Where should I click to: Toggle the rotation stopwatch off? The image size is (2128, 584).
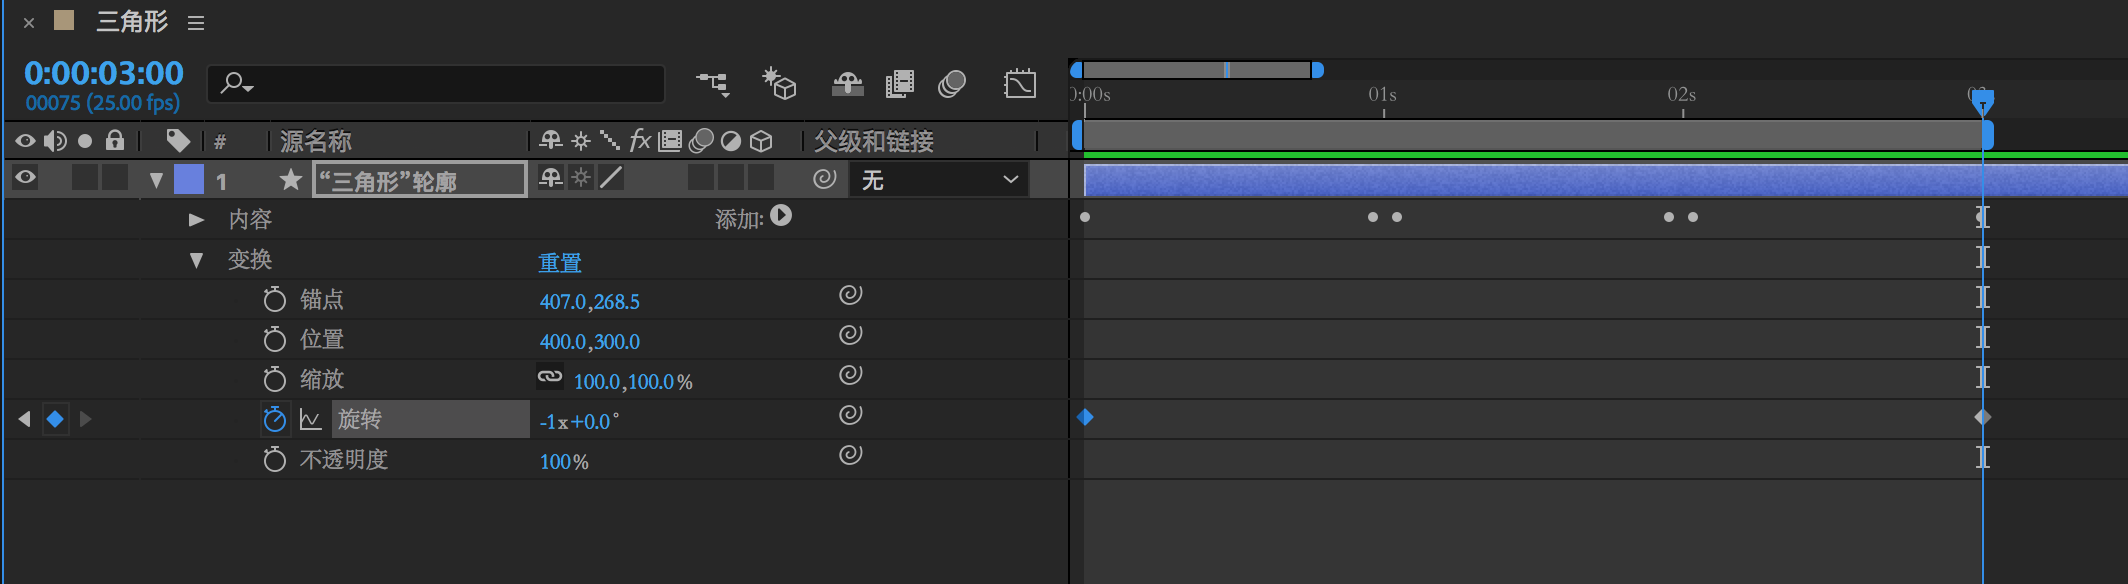point(274,420)
